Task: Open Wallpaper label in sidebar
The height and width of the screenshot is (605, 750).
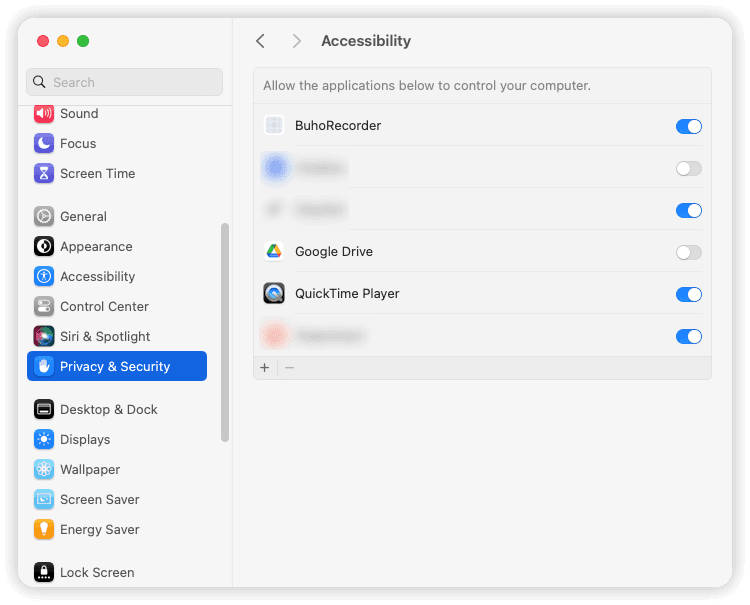Action: click(x=90, y=470)
